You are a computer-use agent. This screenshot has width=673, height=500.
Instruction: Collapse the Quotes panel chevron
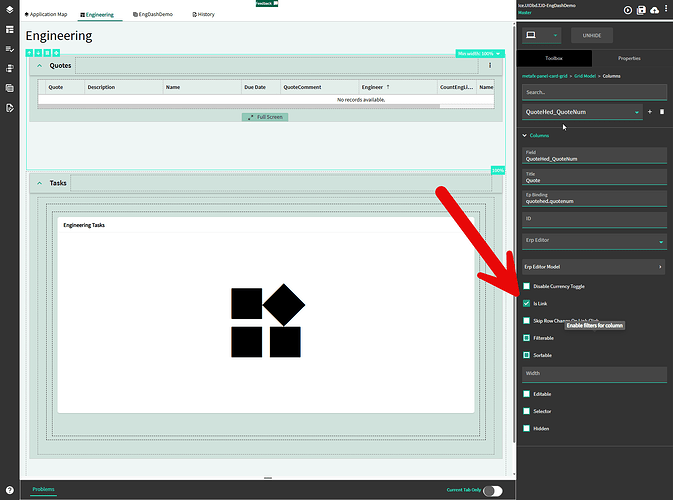coord(39,66)
